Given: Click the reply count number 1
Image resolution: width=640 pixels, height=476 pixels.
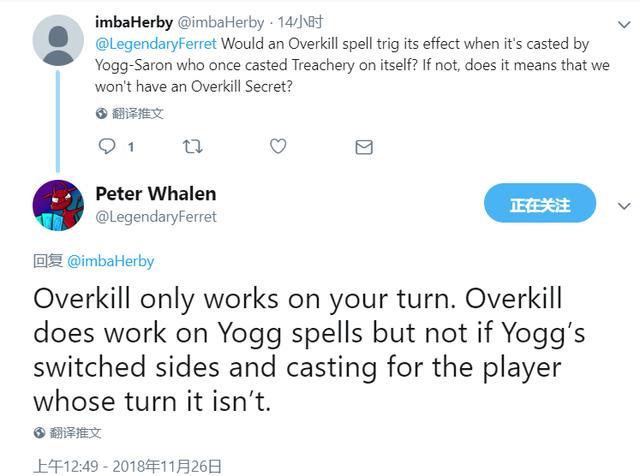Looking at the screenshot, I should pos(131,147).
